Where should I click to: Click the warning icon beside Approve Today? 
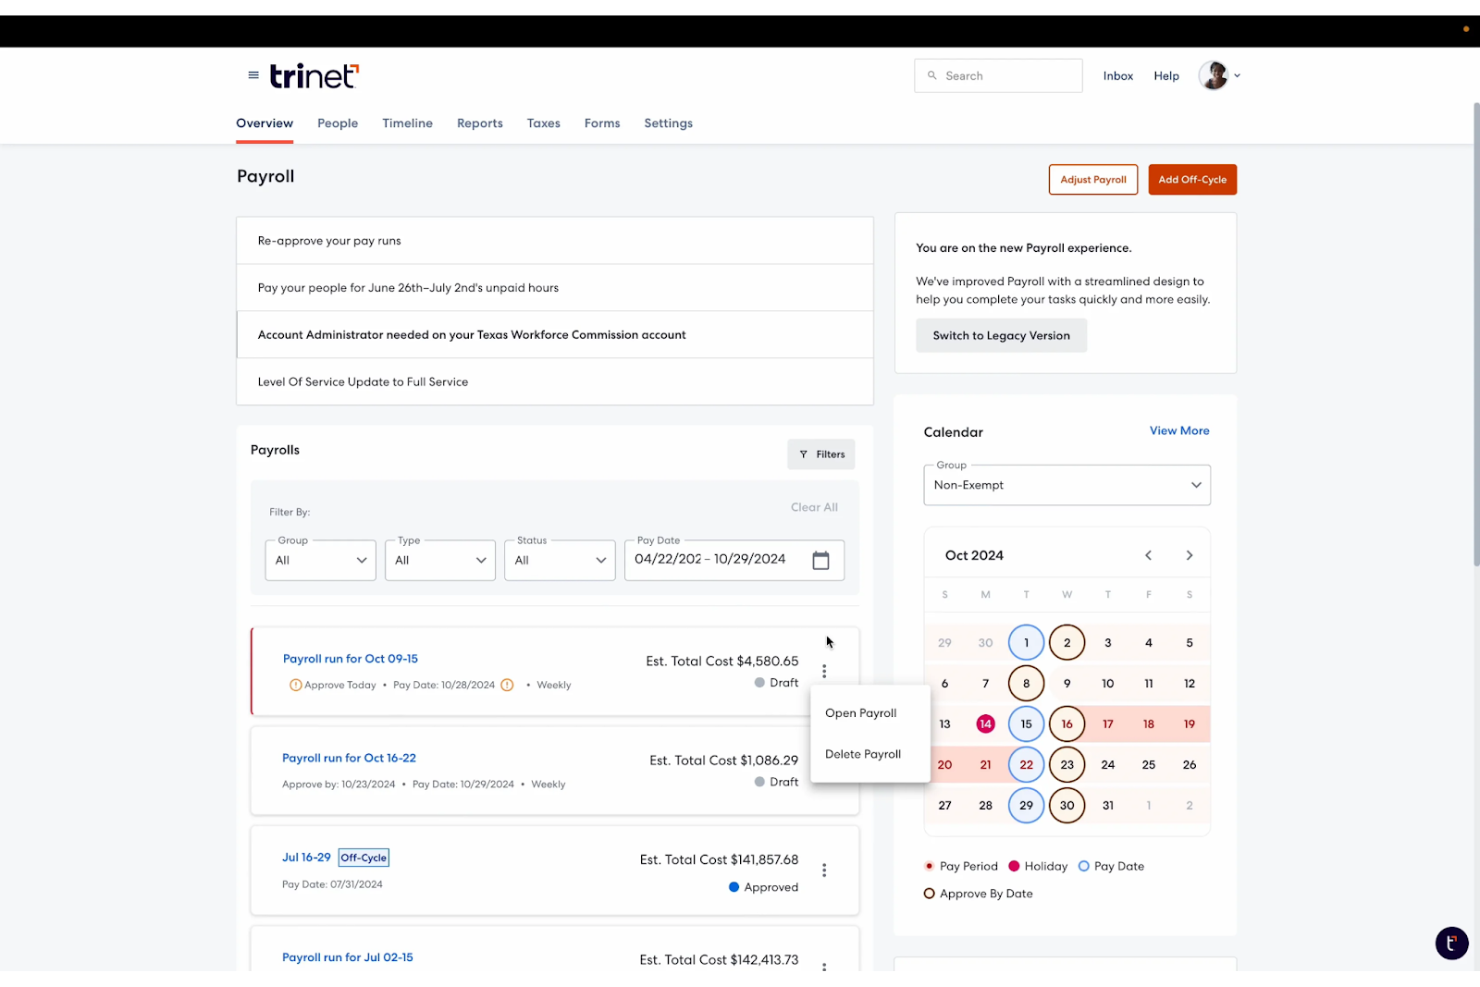pos(296,685)
